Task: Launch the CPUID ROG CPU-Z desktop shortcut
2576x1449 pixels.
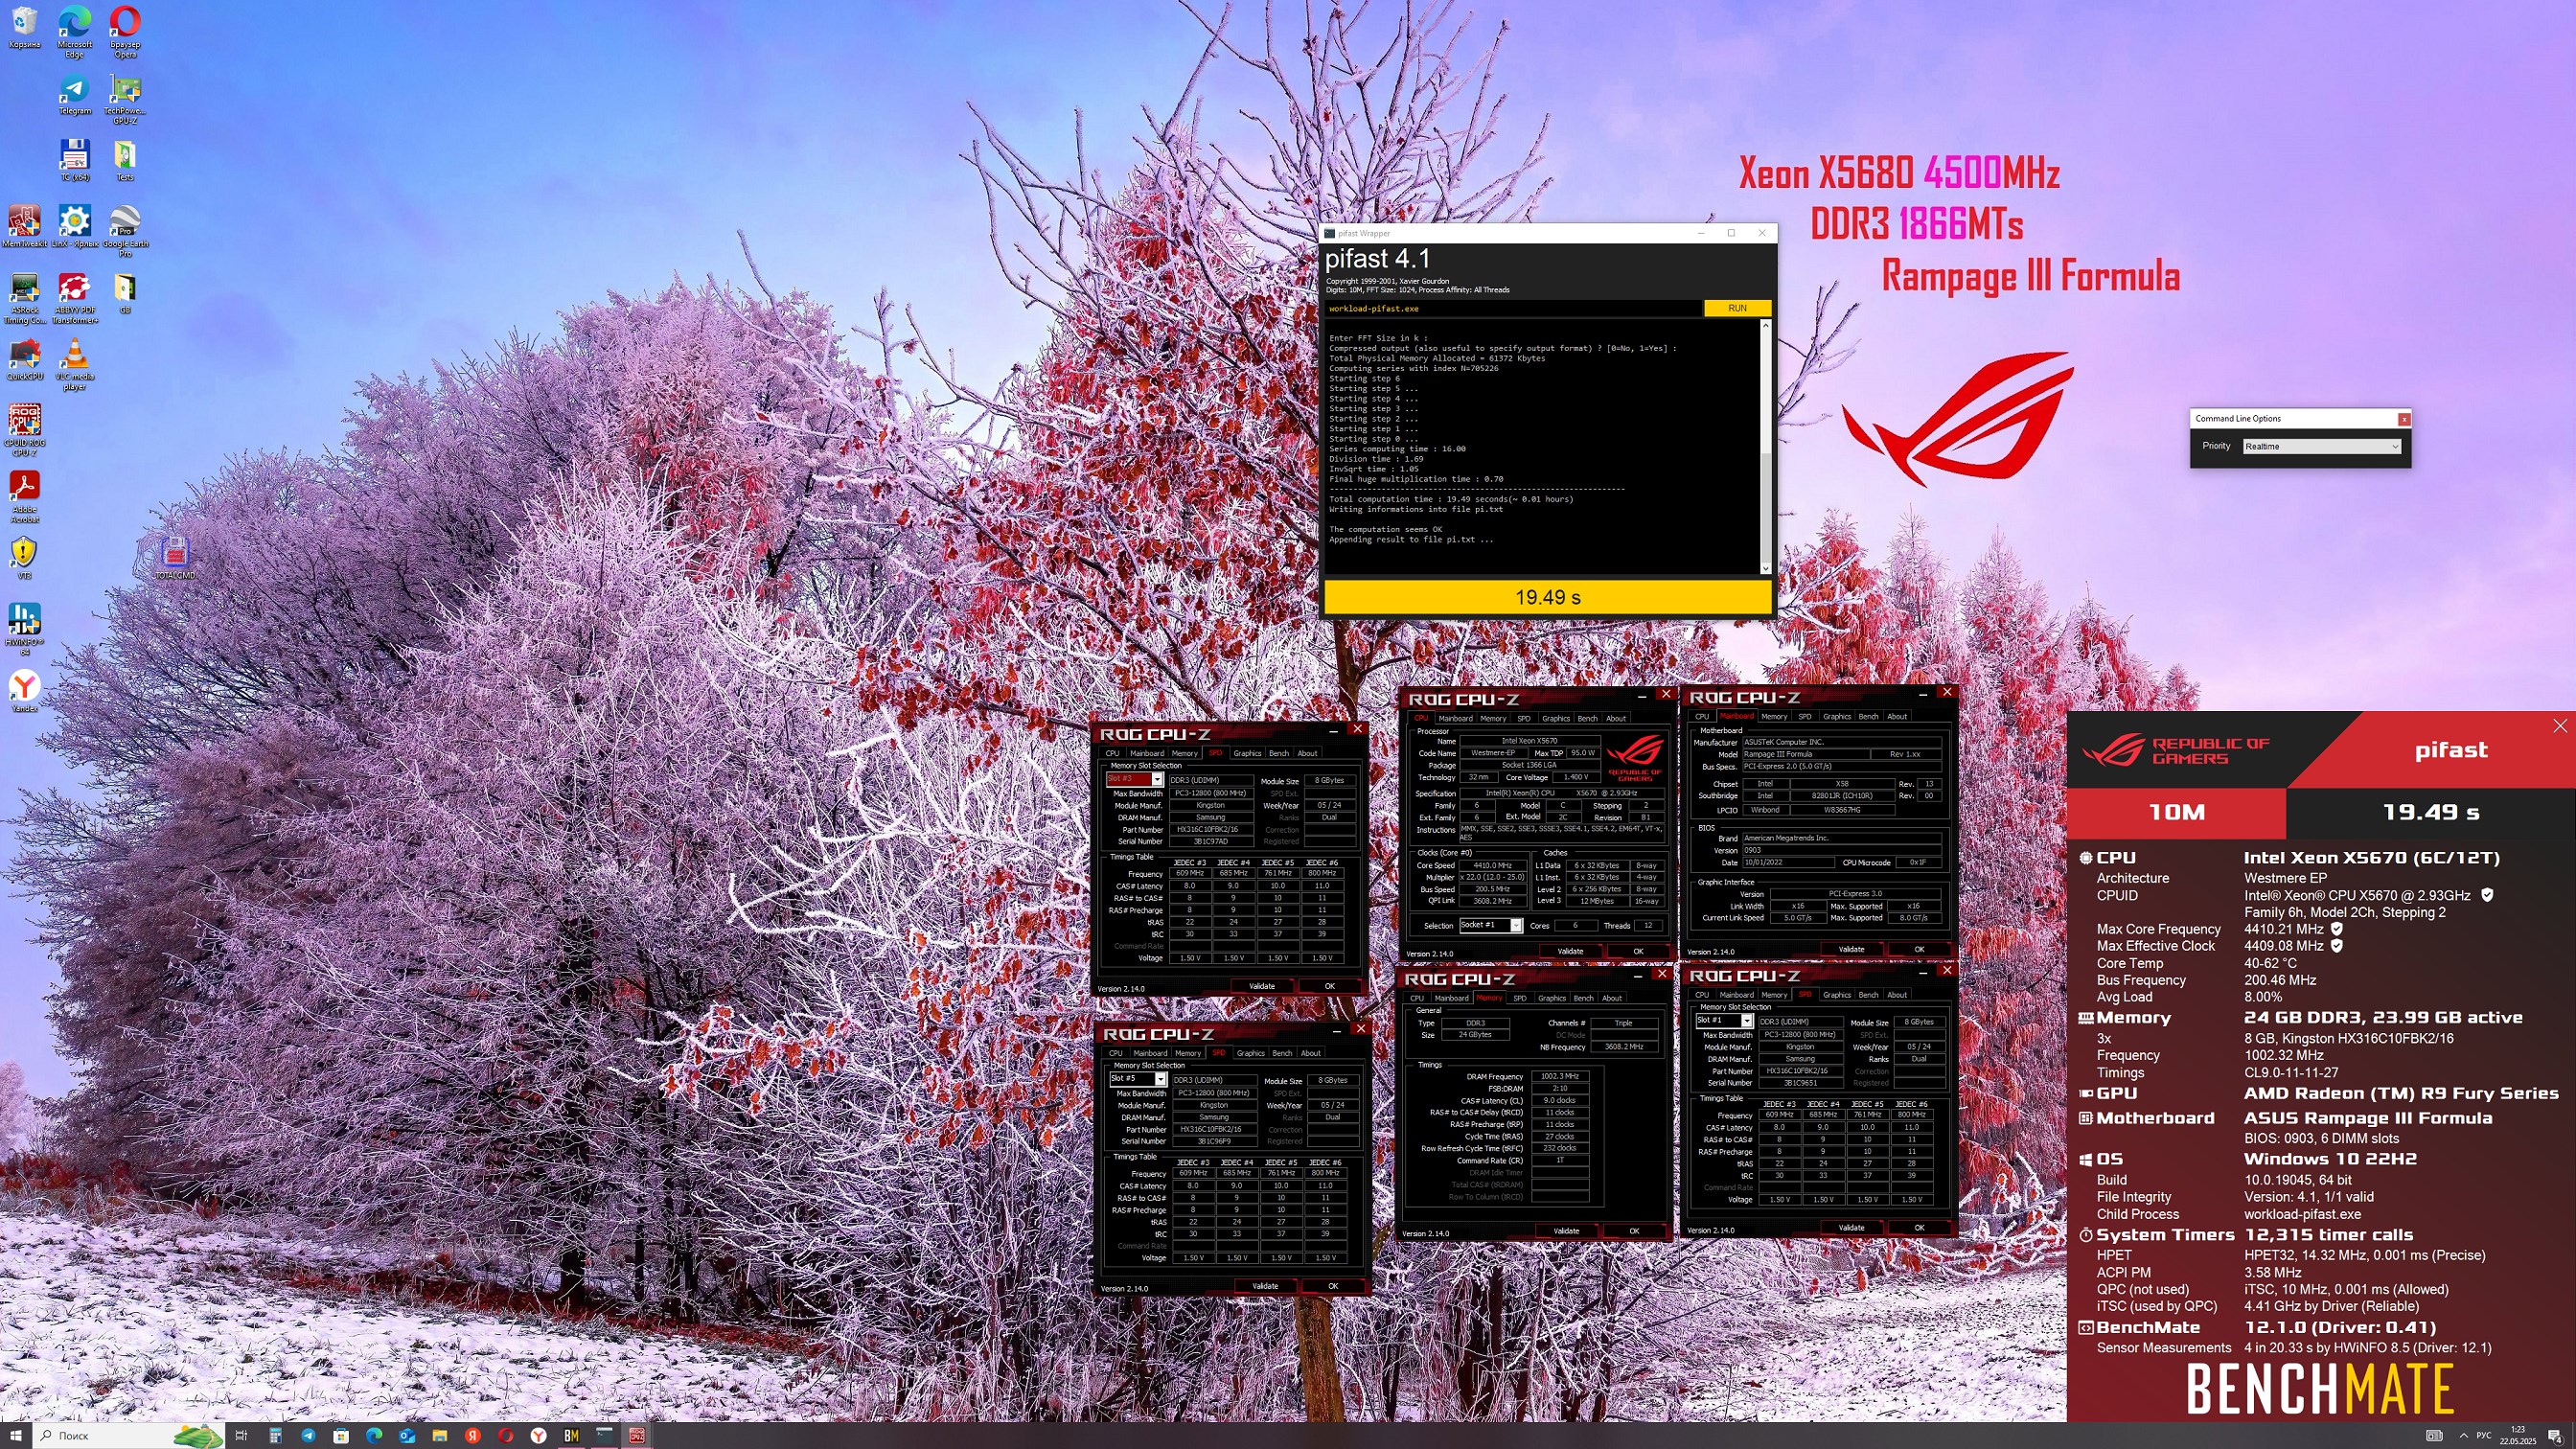Action: coord(24,430)
